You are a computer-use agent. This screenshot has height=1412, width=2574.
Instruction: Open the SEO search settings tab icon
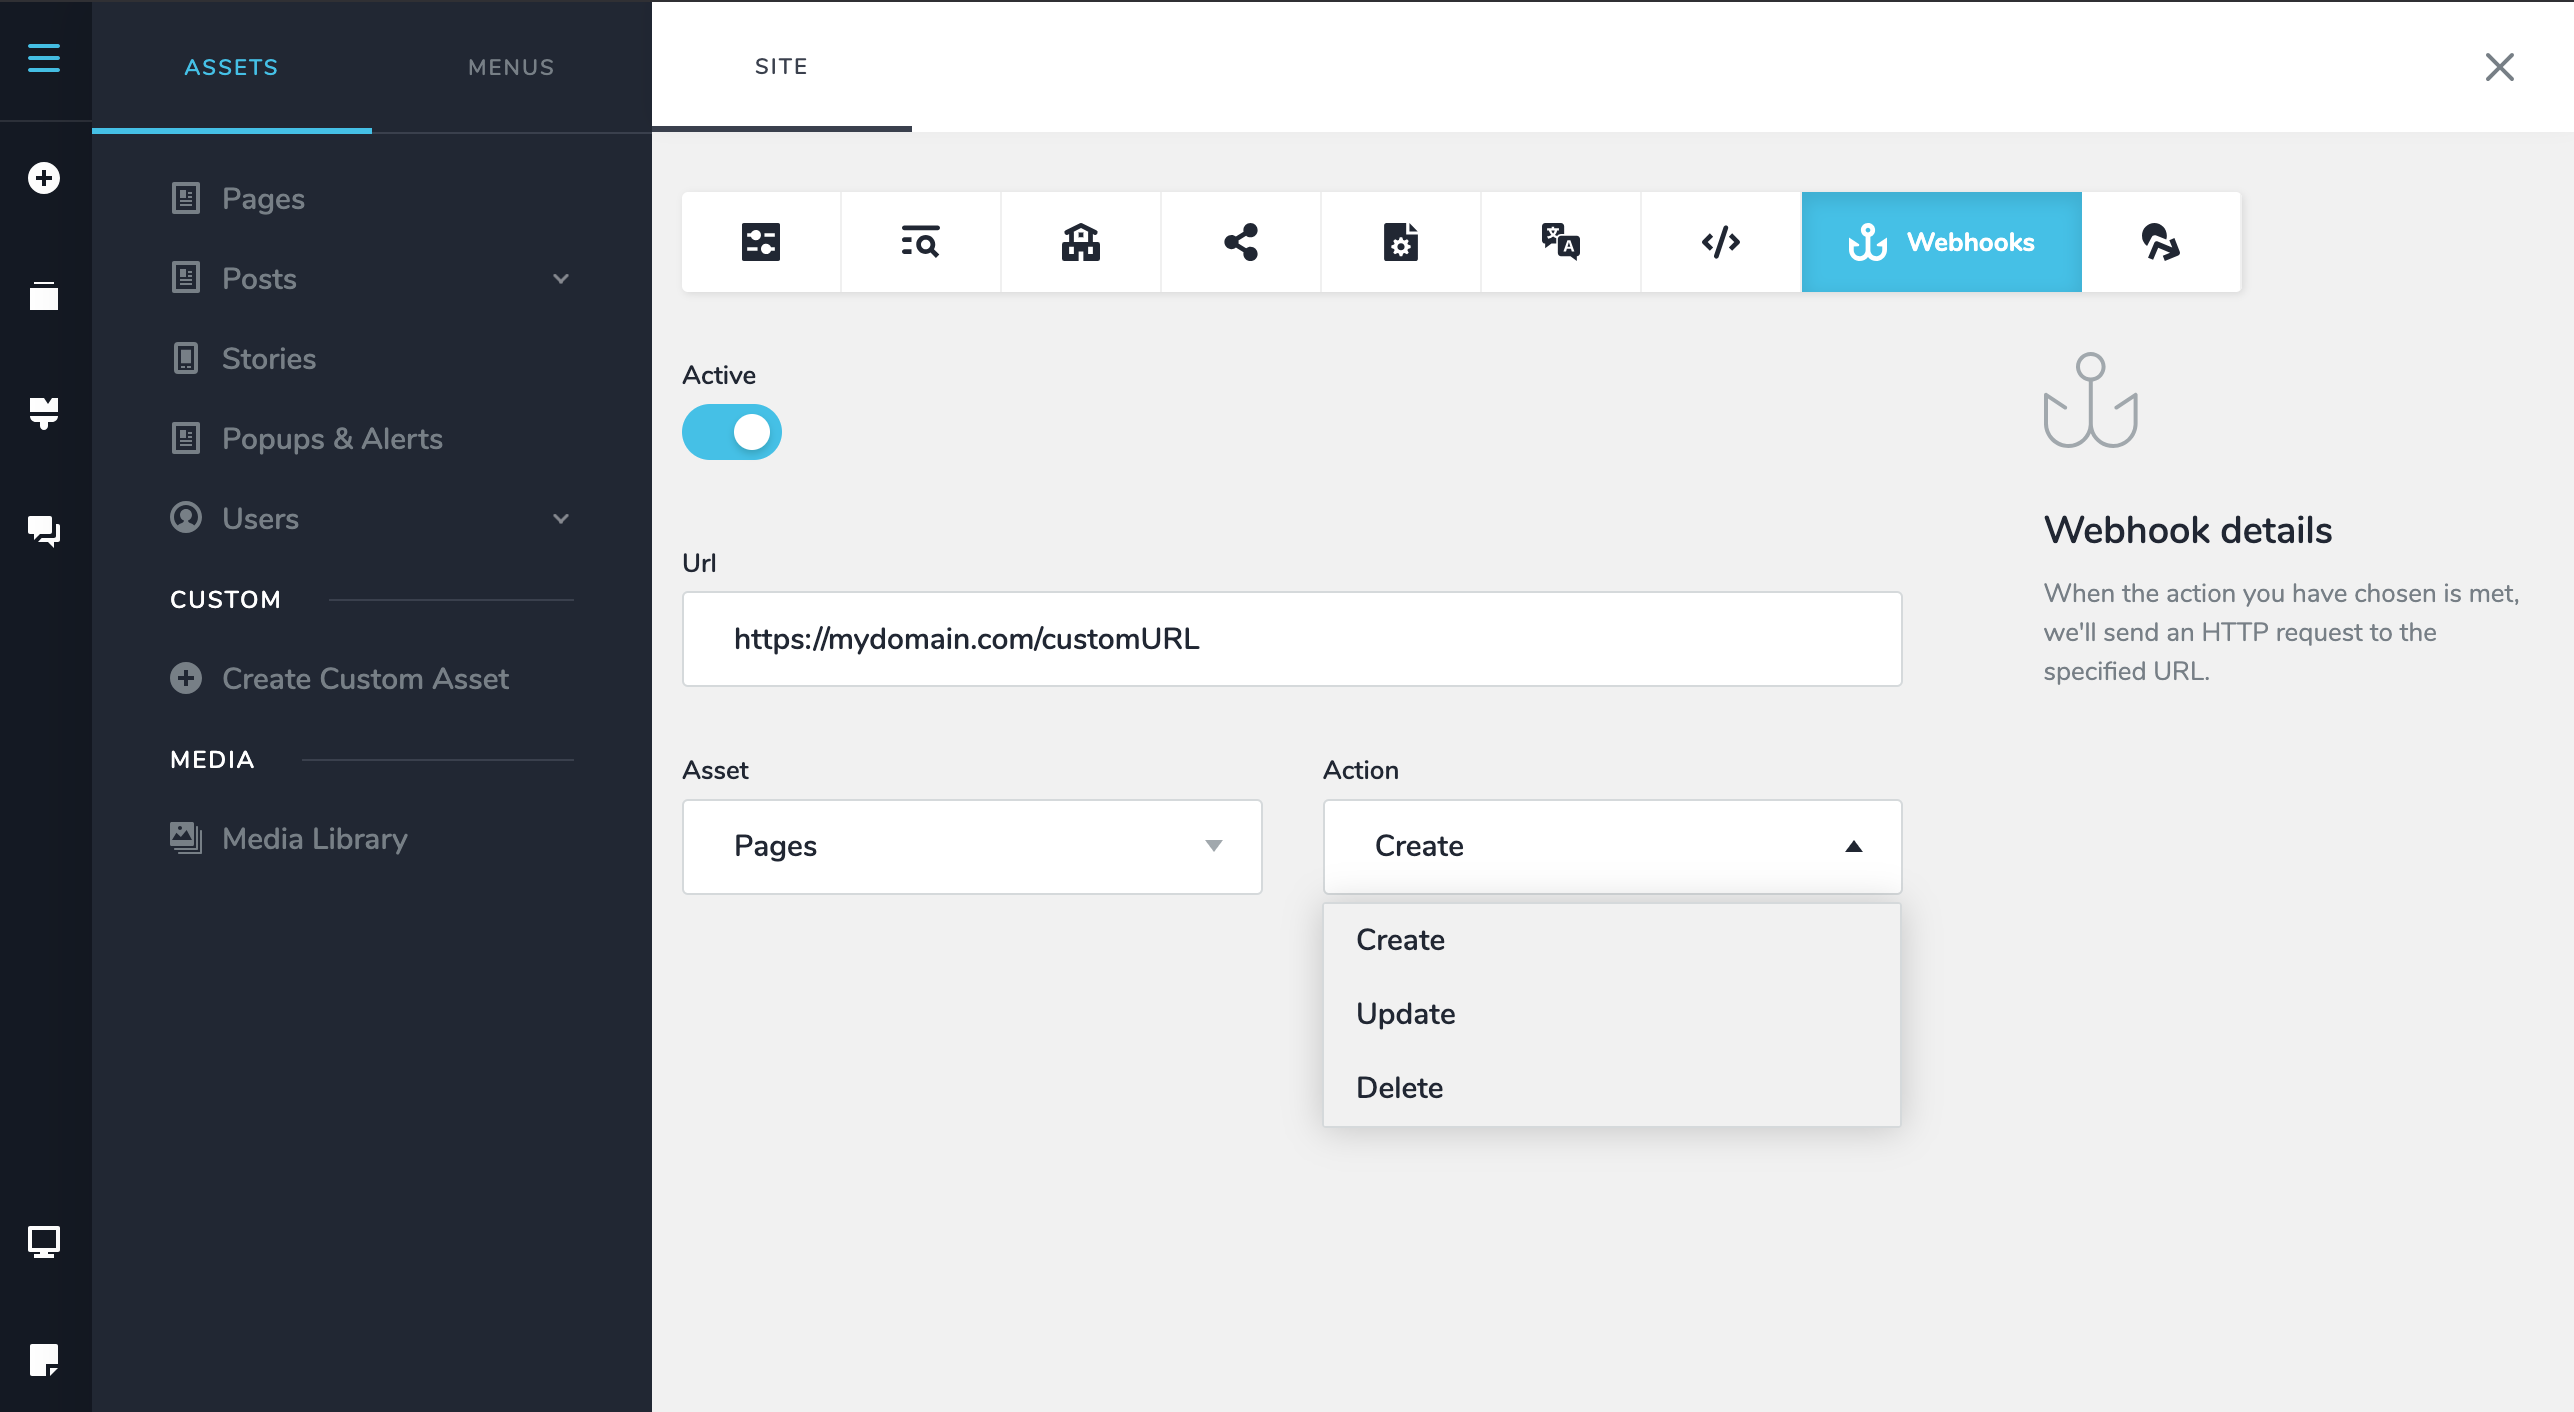click(x=920, y=242)
